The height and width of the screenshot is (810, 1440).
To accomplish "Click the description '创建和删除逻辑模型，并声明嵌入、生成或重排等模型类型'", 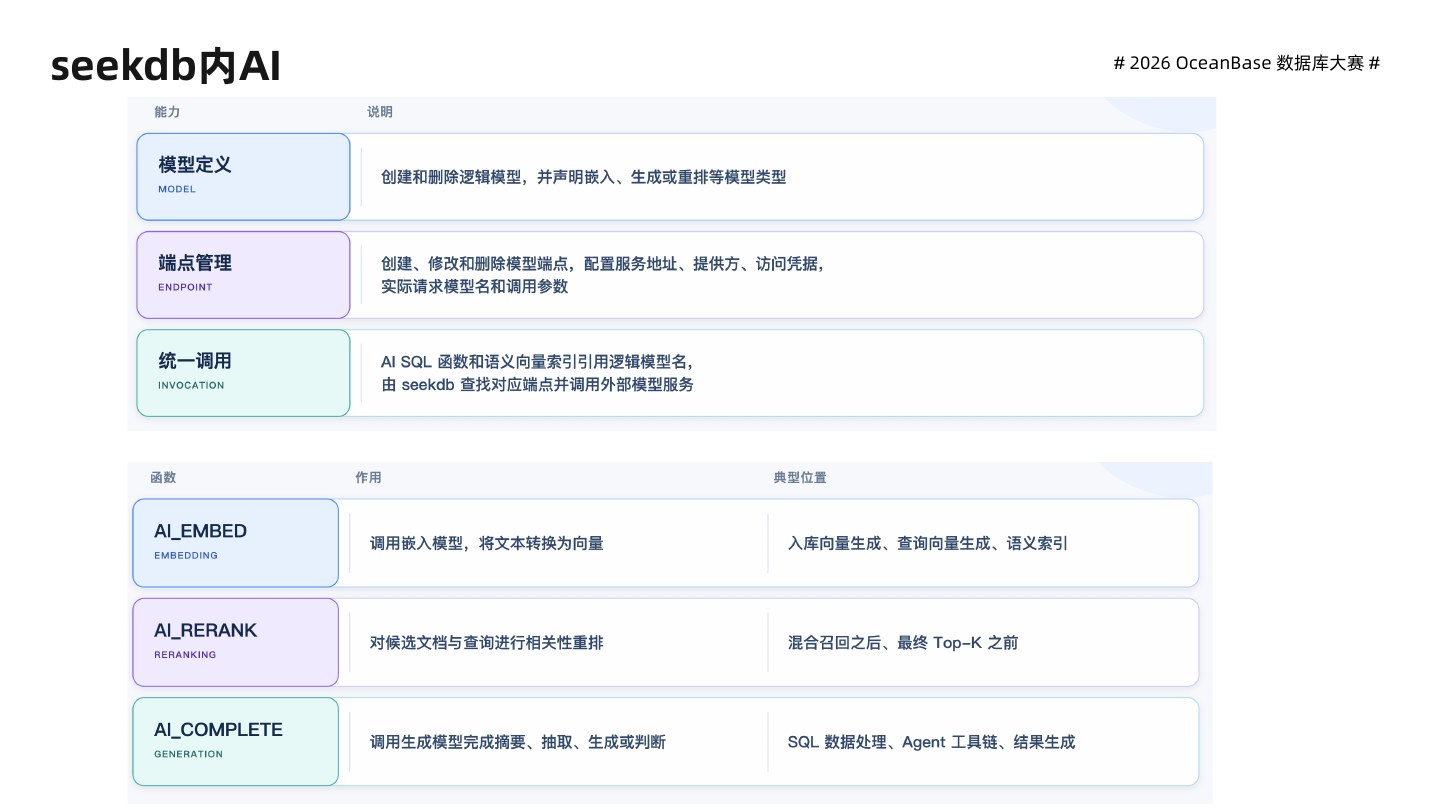I will [x=583, y=177].
